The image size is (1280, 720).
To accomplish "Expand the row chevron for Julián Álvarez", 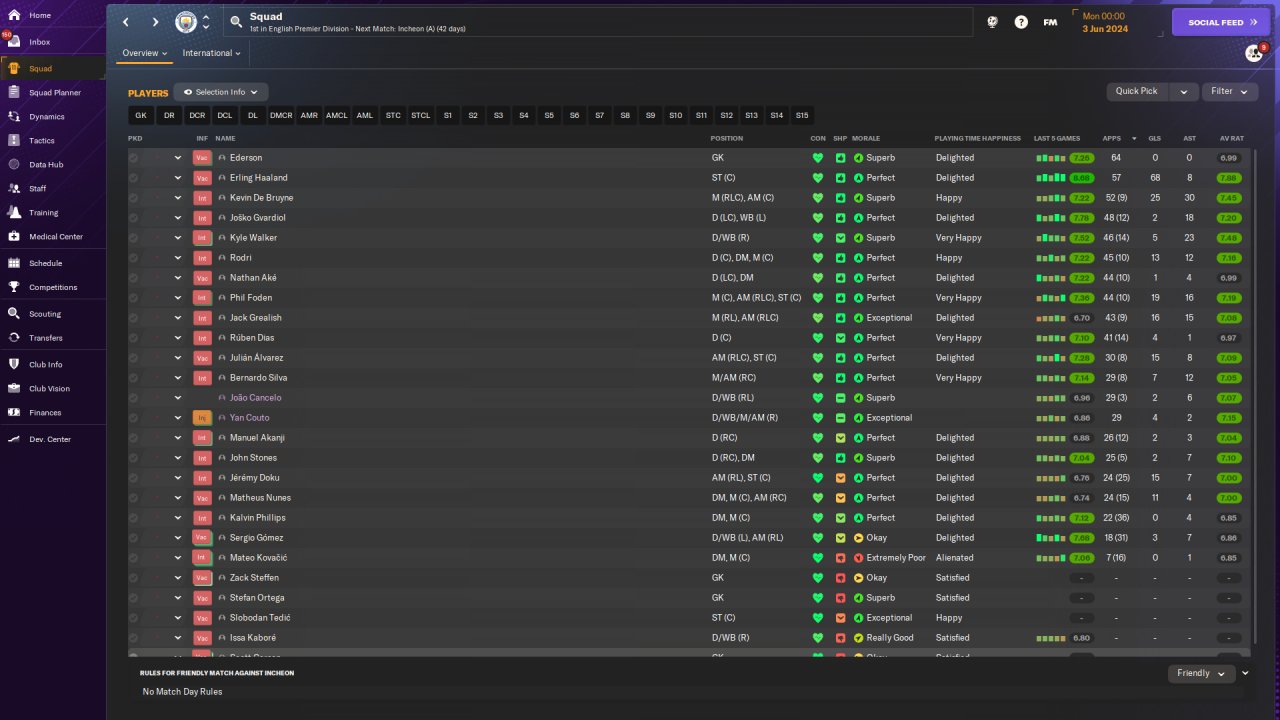I will pyautogui.click(x=178, y=357).
